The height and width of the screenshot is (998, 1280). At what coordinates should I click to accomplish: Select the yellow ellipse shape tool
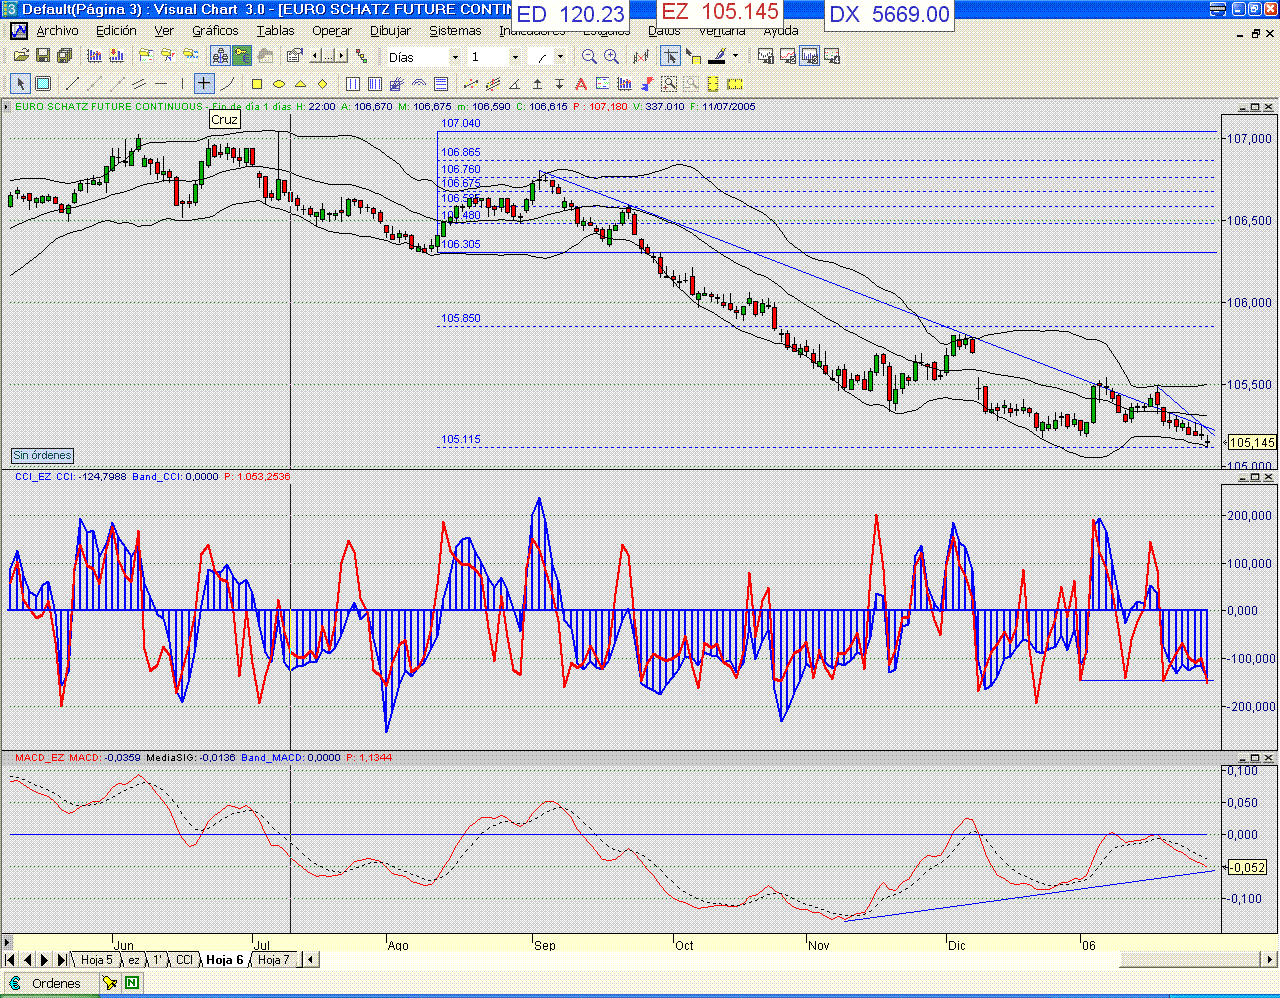click(x=279, y=83)
